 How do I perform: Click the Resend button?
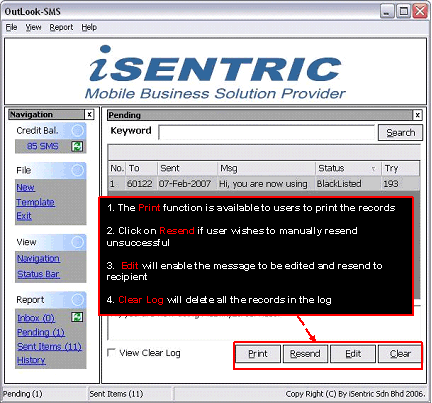(305, 353)
